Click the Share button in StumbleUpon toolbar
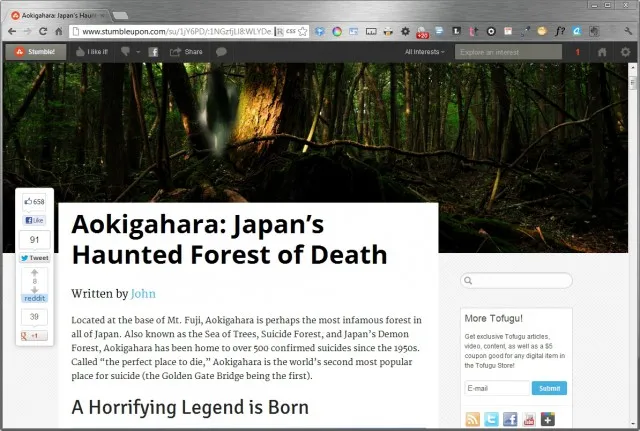Viewport: 640px width, 431px height. coord(186,52)
